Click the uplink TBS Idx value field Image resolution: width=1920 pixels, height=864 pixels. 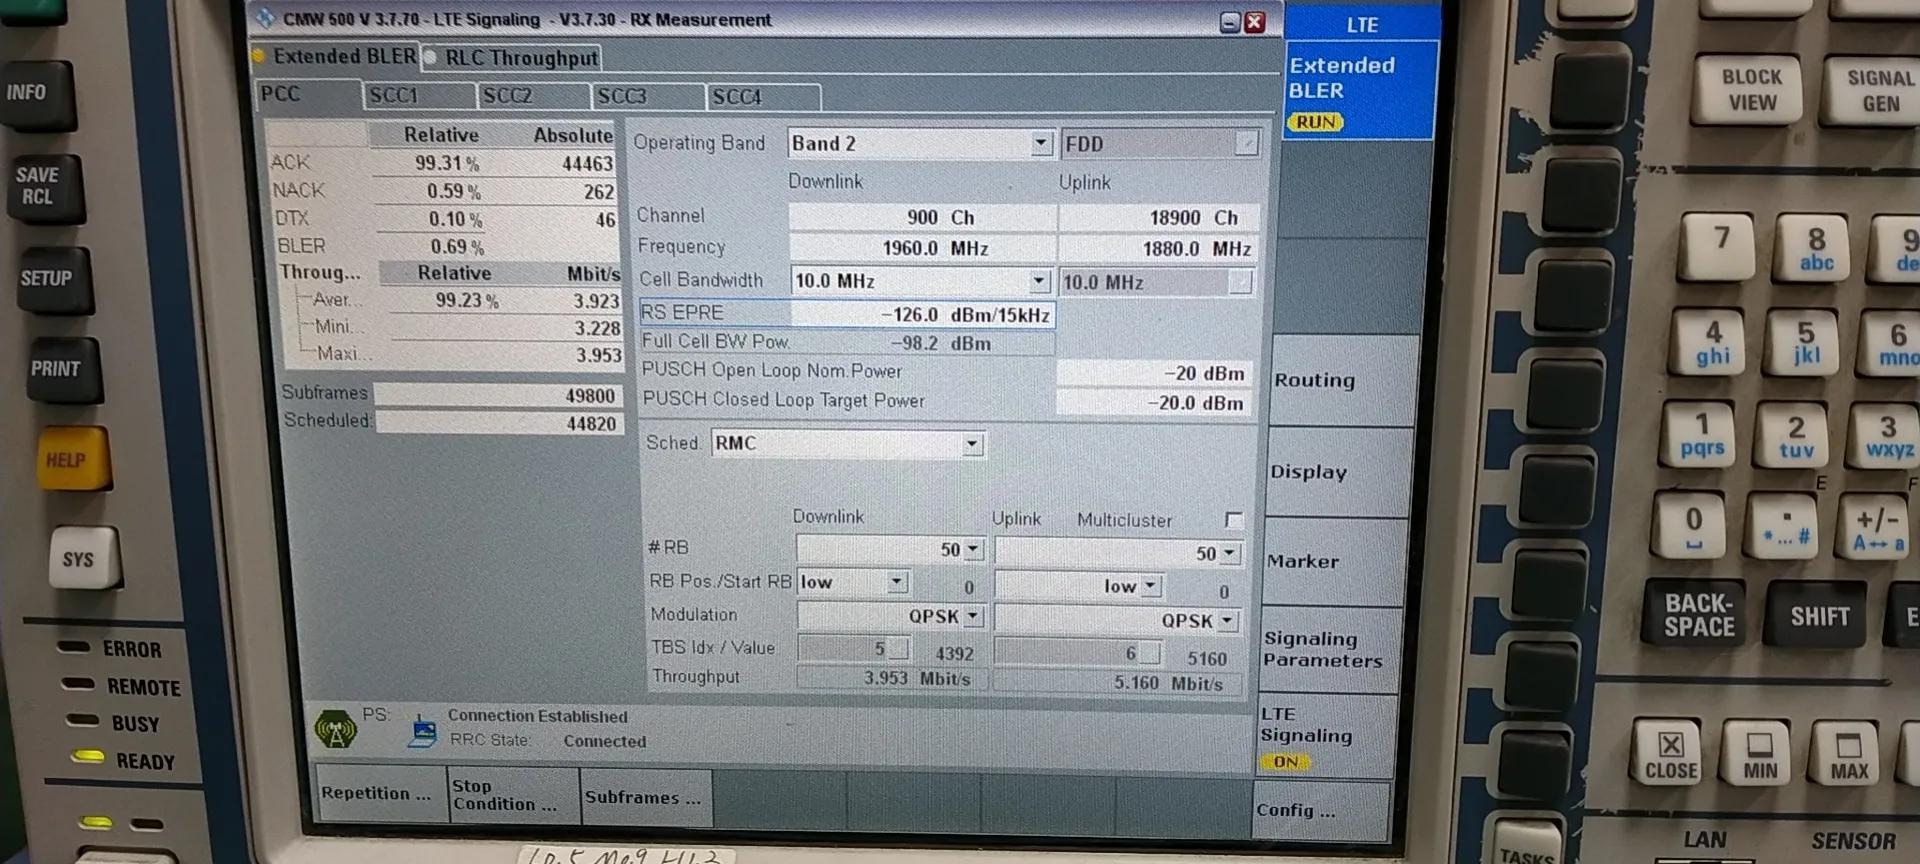pyautogui.click(x=1077, y=653)
